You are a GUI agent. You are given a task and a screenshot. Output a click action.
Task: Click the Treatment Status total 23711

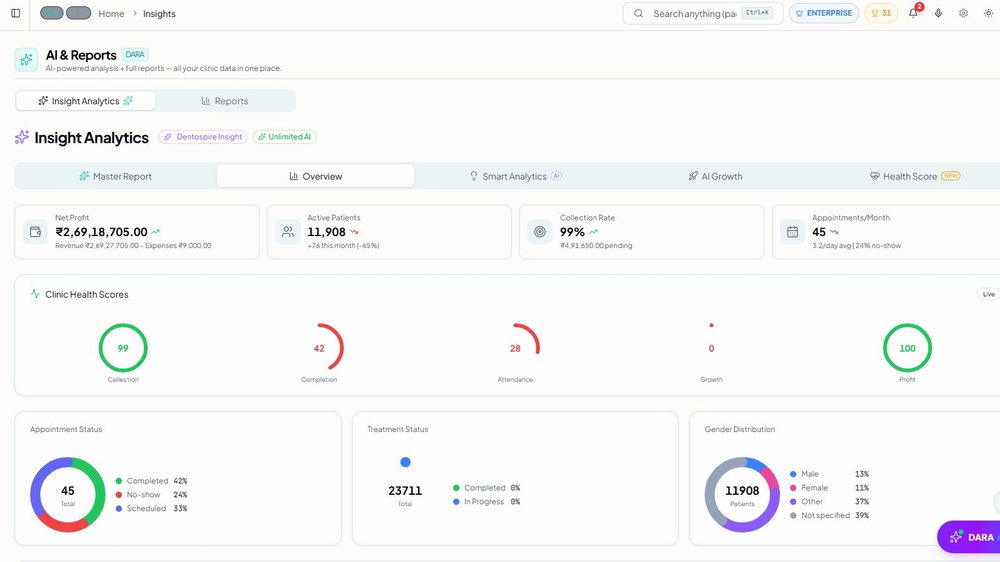pyautogui.click(x=405, y=491)
